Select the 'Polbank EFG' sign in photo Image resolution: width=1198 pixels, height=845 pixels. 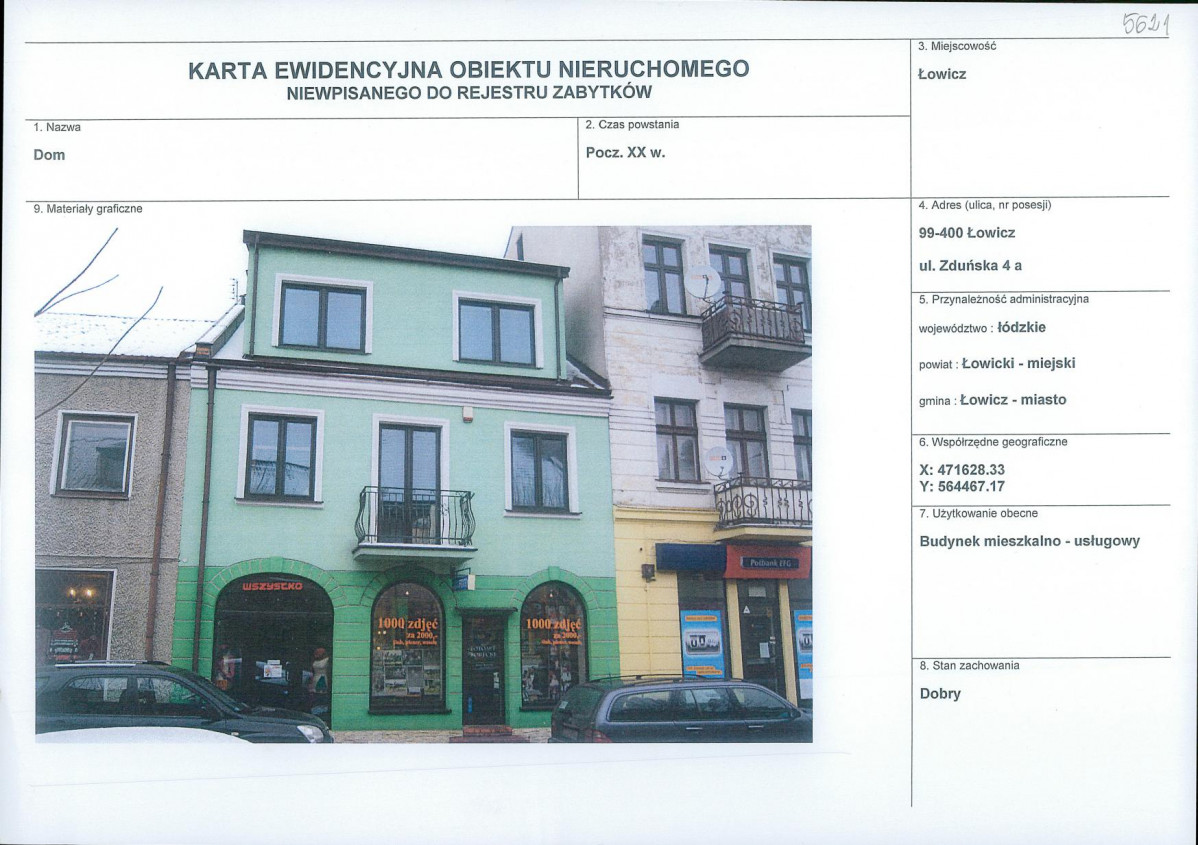click(771, 560)
